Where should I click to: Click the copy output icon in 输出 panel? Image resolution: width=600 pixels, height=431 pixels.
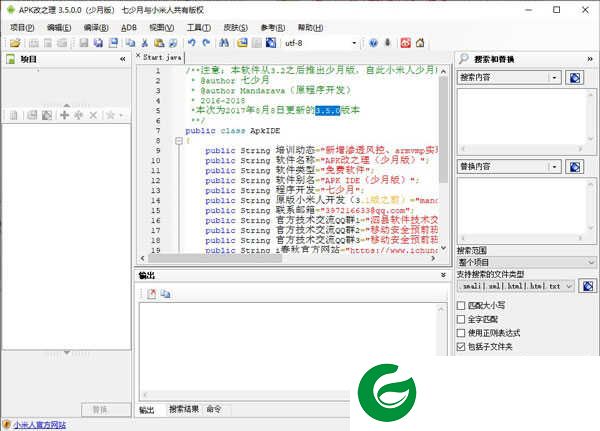click(x=166, y=294)
